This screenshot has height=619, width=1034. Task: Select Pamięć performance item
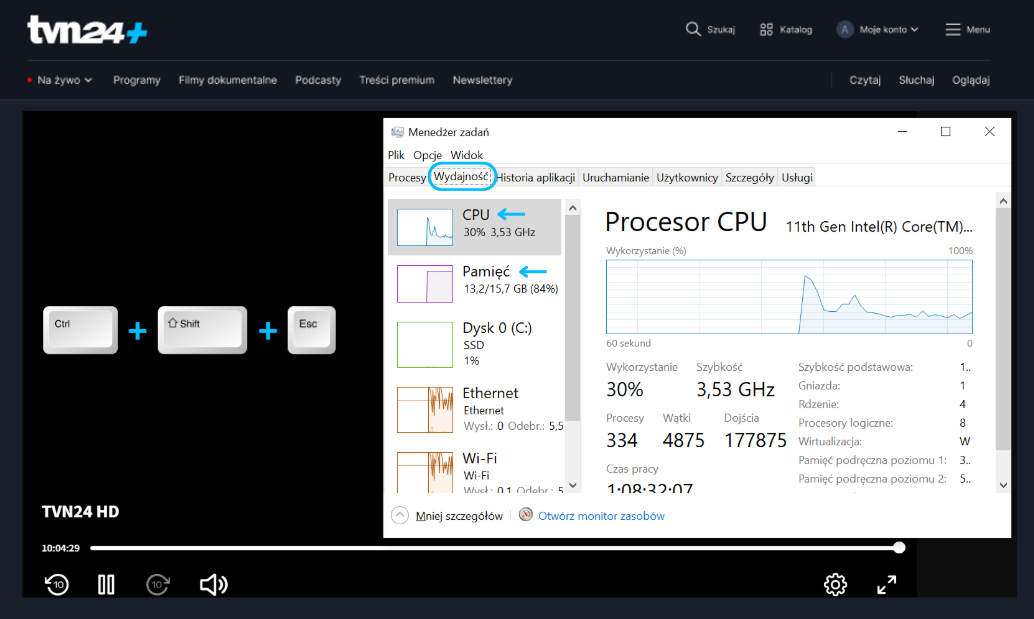(475, 283)
